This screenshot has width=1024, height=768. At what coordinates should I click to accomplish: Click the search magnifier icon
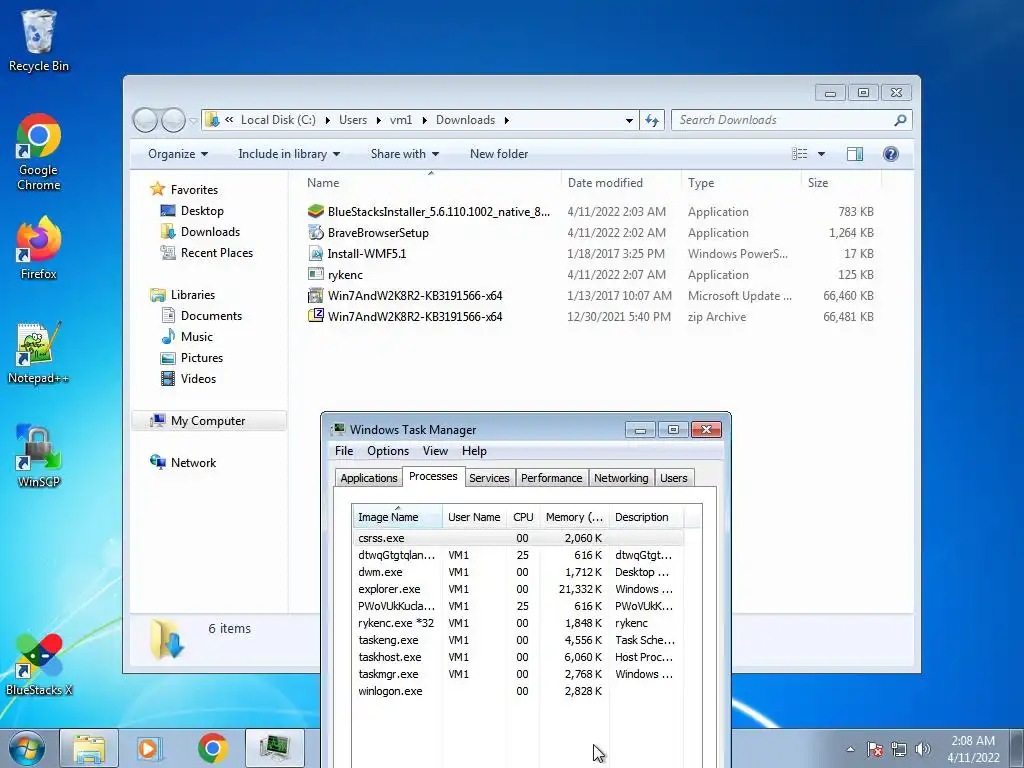pyautogui.click(x=900, y=120)
